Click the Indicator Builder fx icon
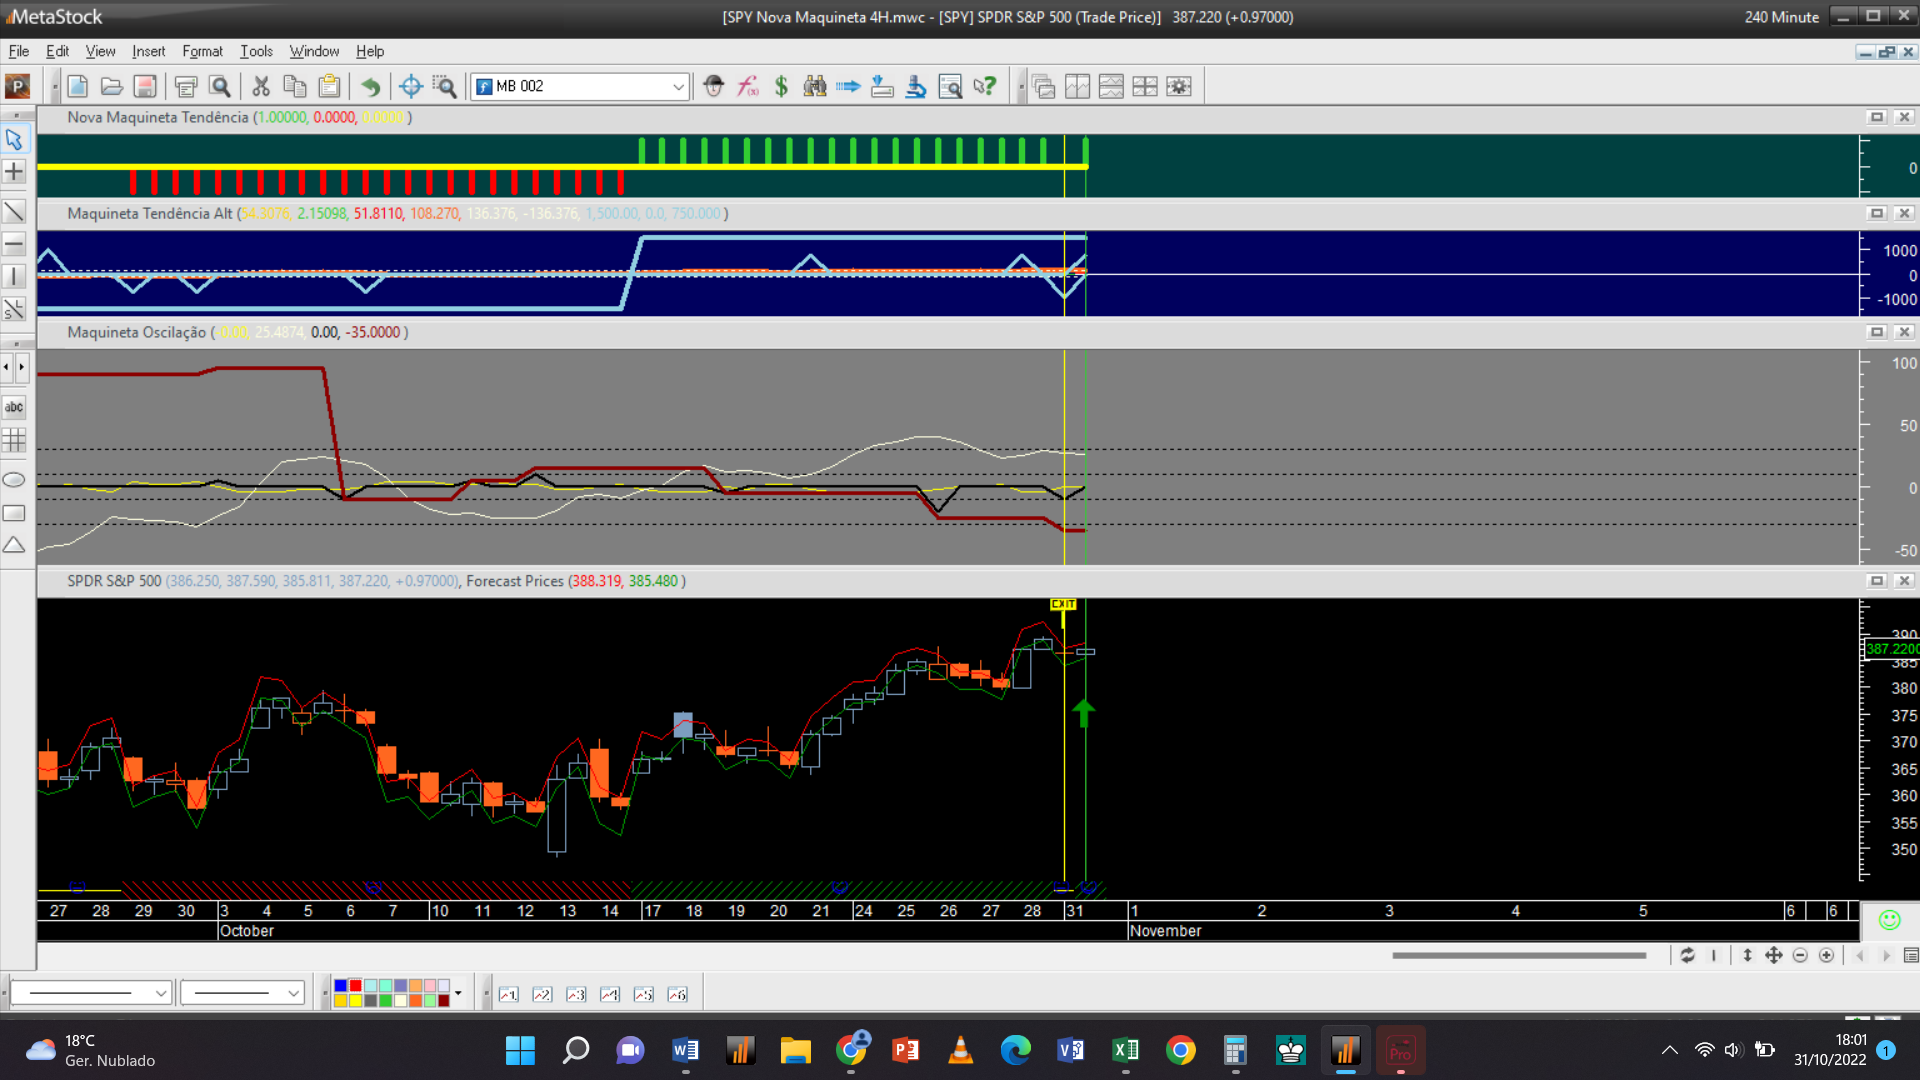Image resolution: width=1920 pixels, height=1080 pixels. pos(748,87)
